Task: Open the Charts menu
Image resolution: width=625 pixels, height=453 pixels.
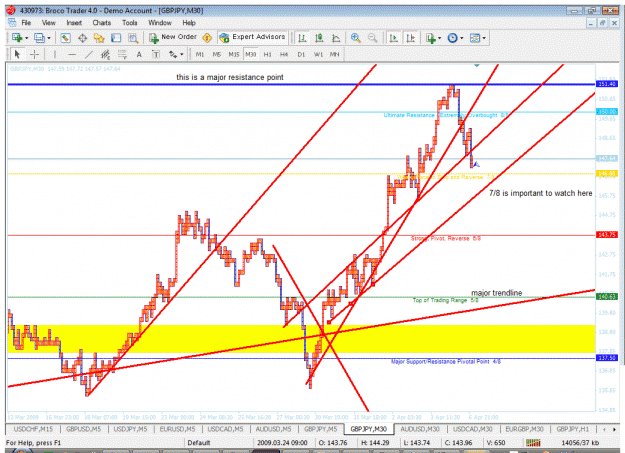Action: pyautogui.click(x=102, y=23)
